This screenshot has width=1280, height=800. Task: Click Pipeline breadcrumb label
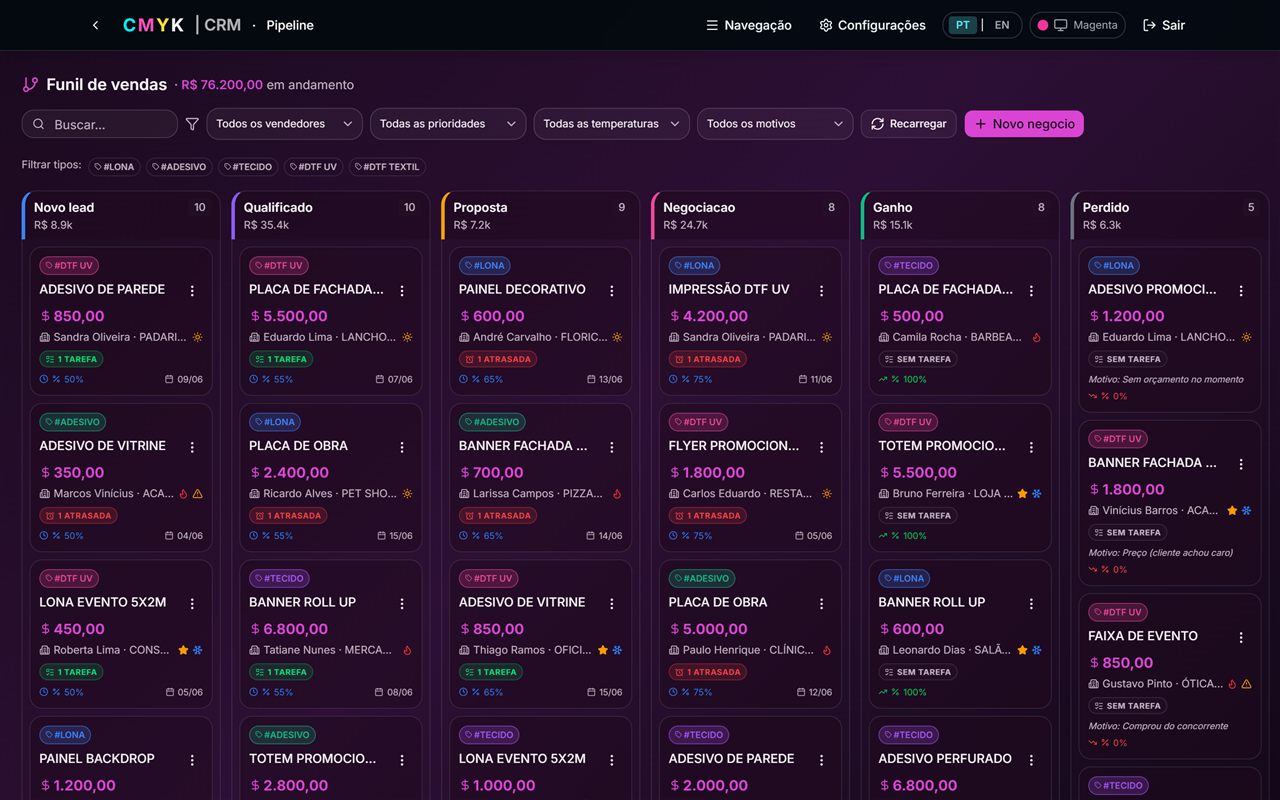pyautogui.click(x=290, y=25)
